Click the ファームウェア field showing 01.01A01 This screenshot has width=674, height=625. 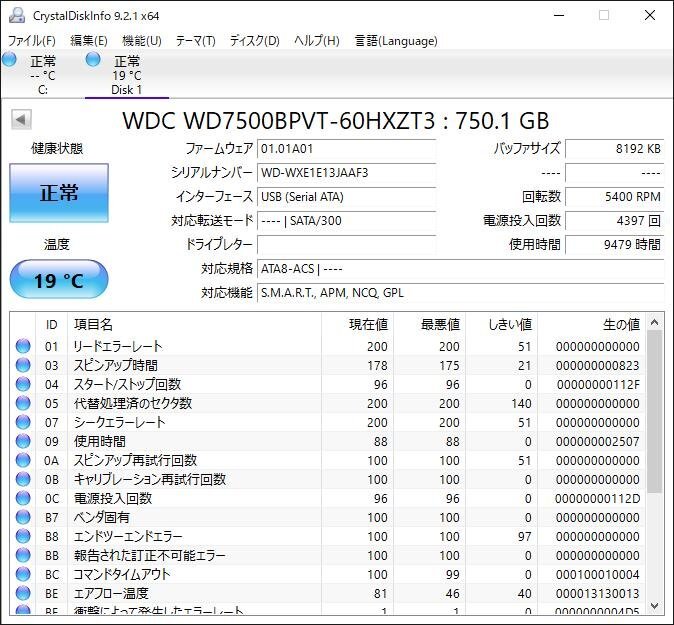click(346, 149)
